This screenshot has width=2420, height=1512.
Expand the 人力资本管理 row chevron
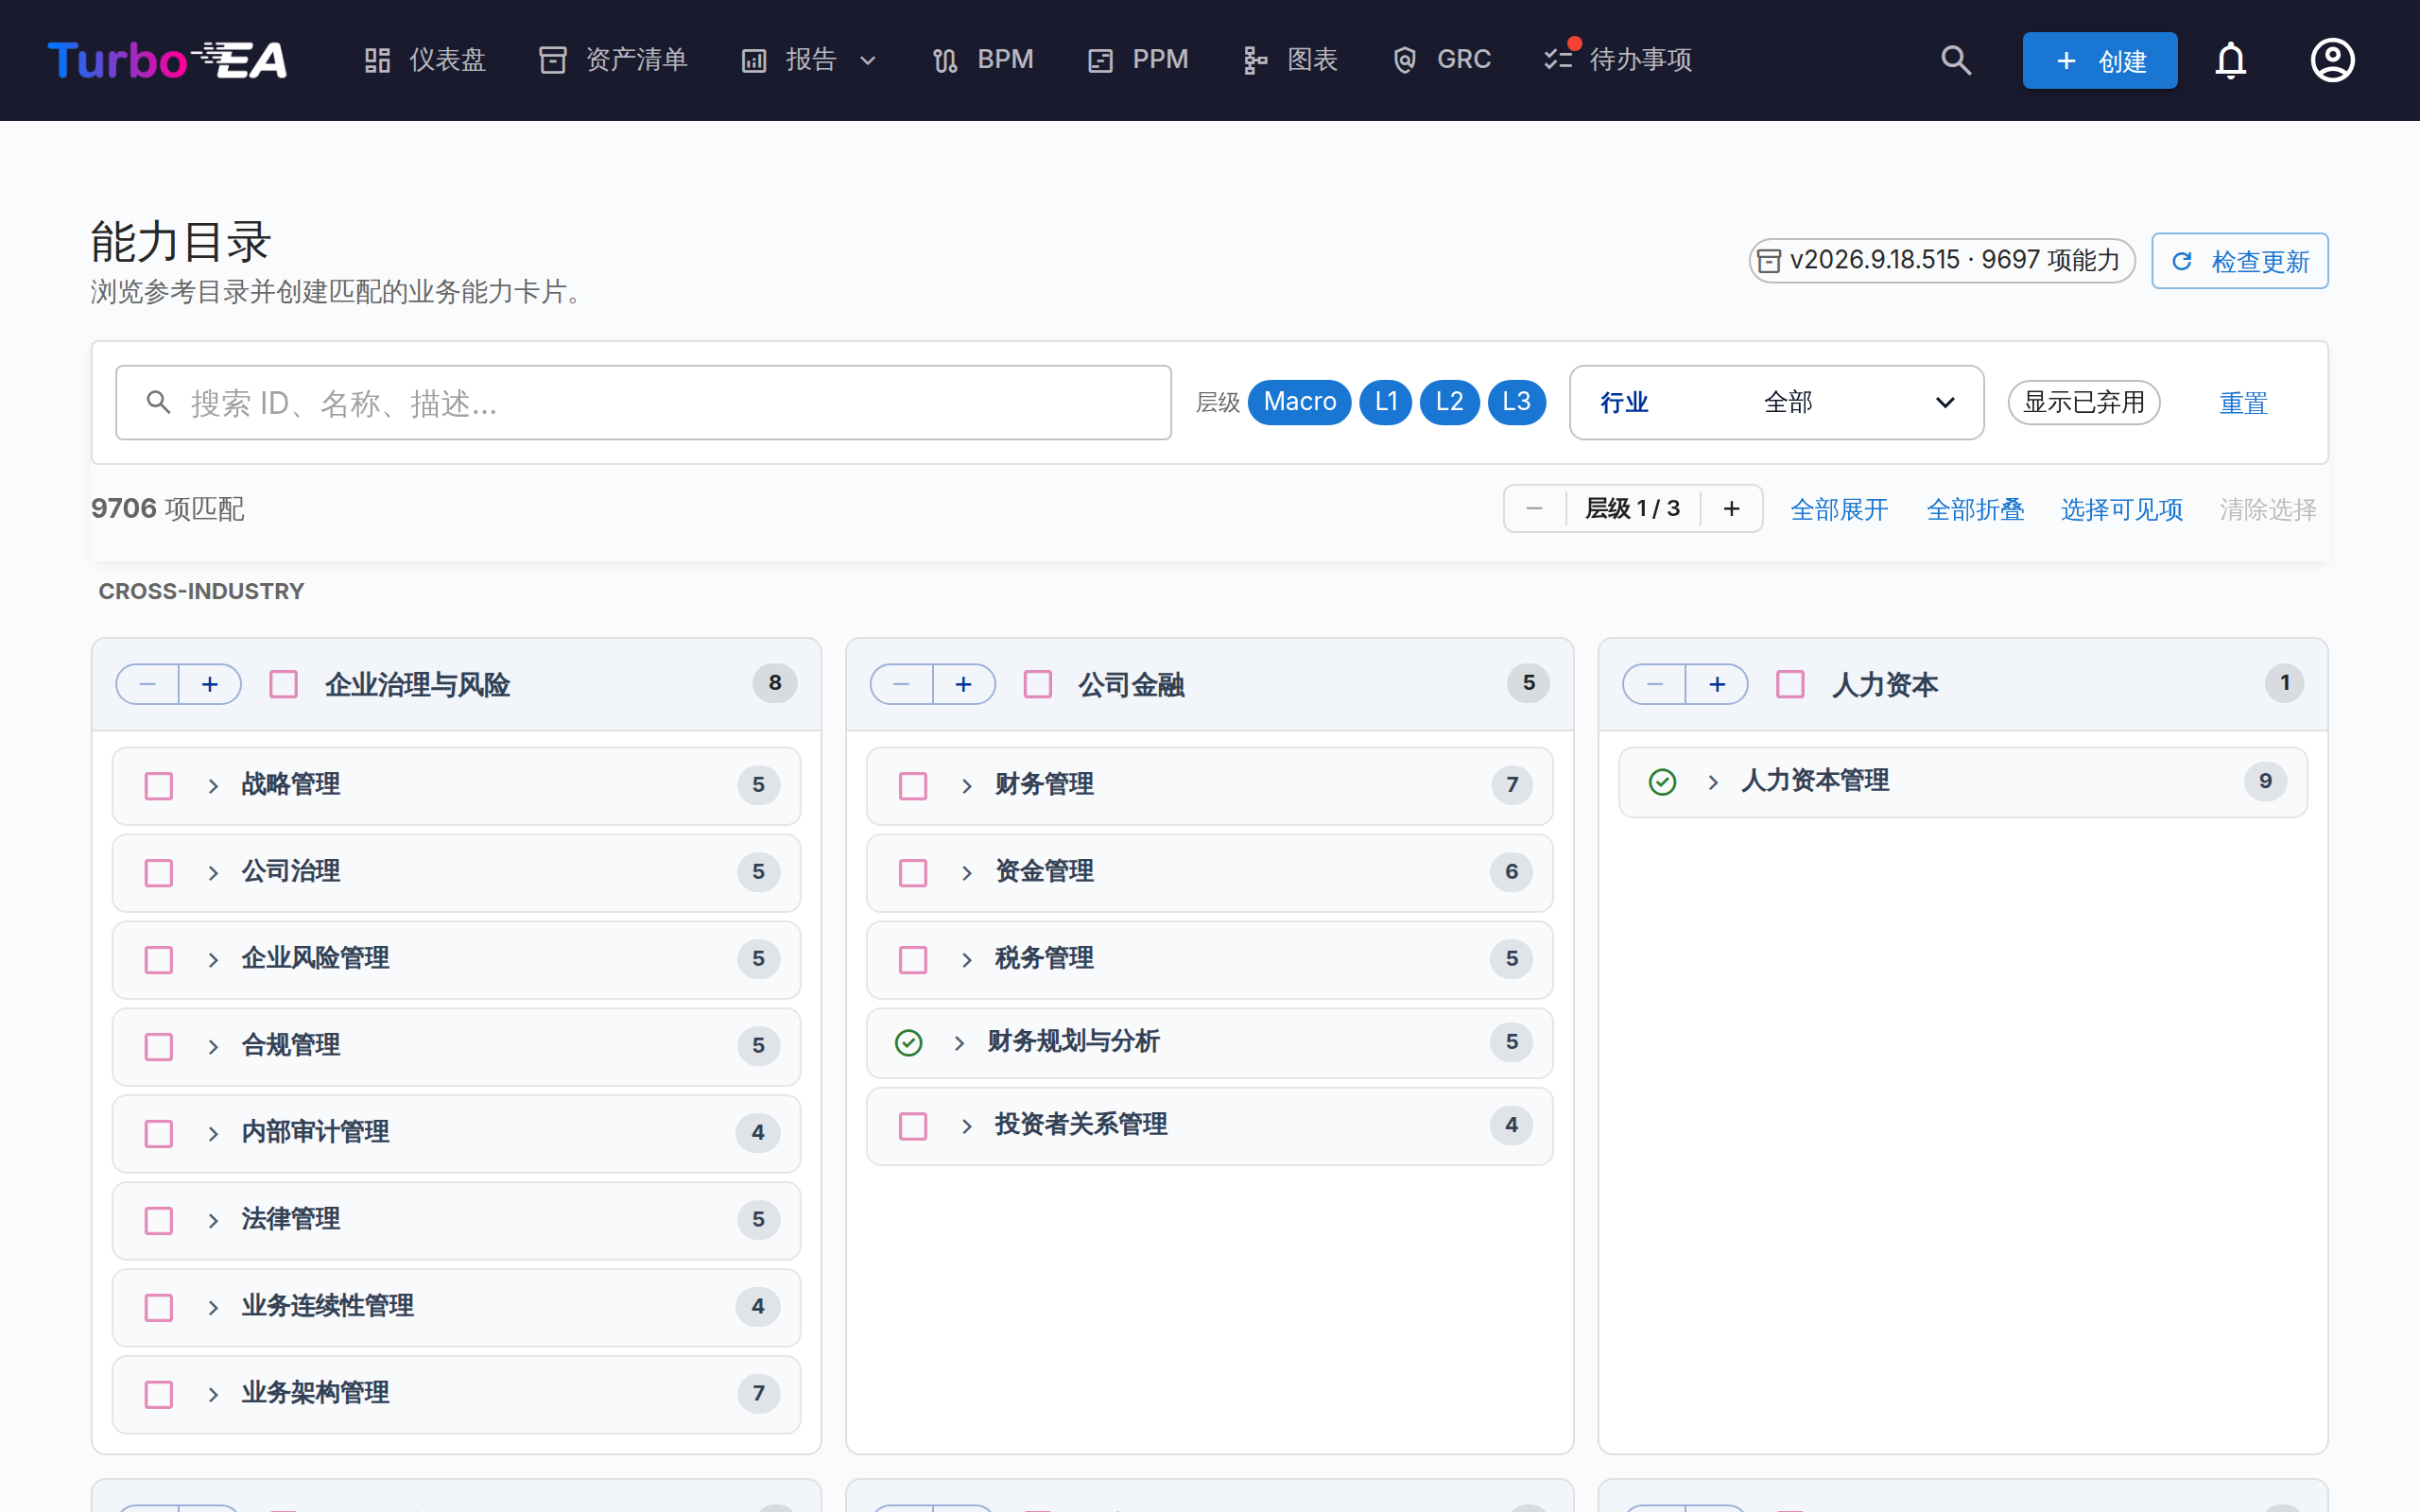[x=1713, y=782]
